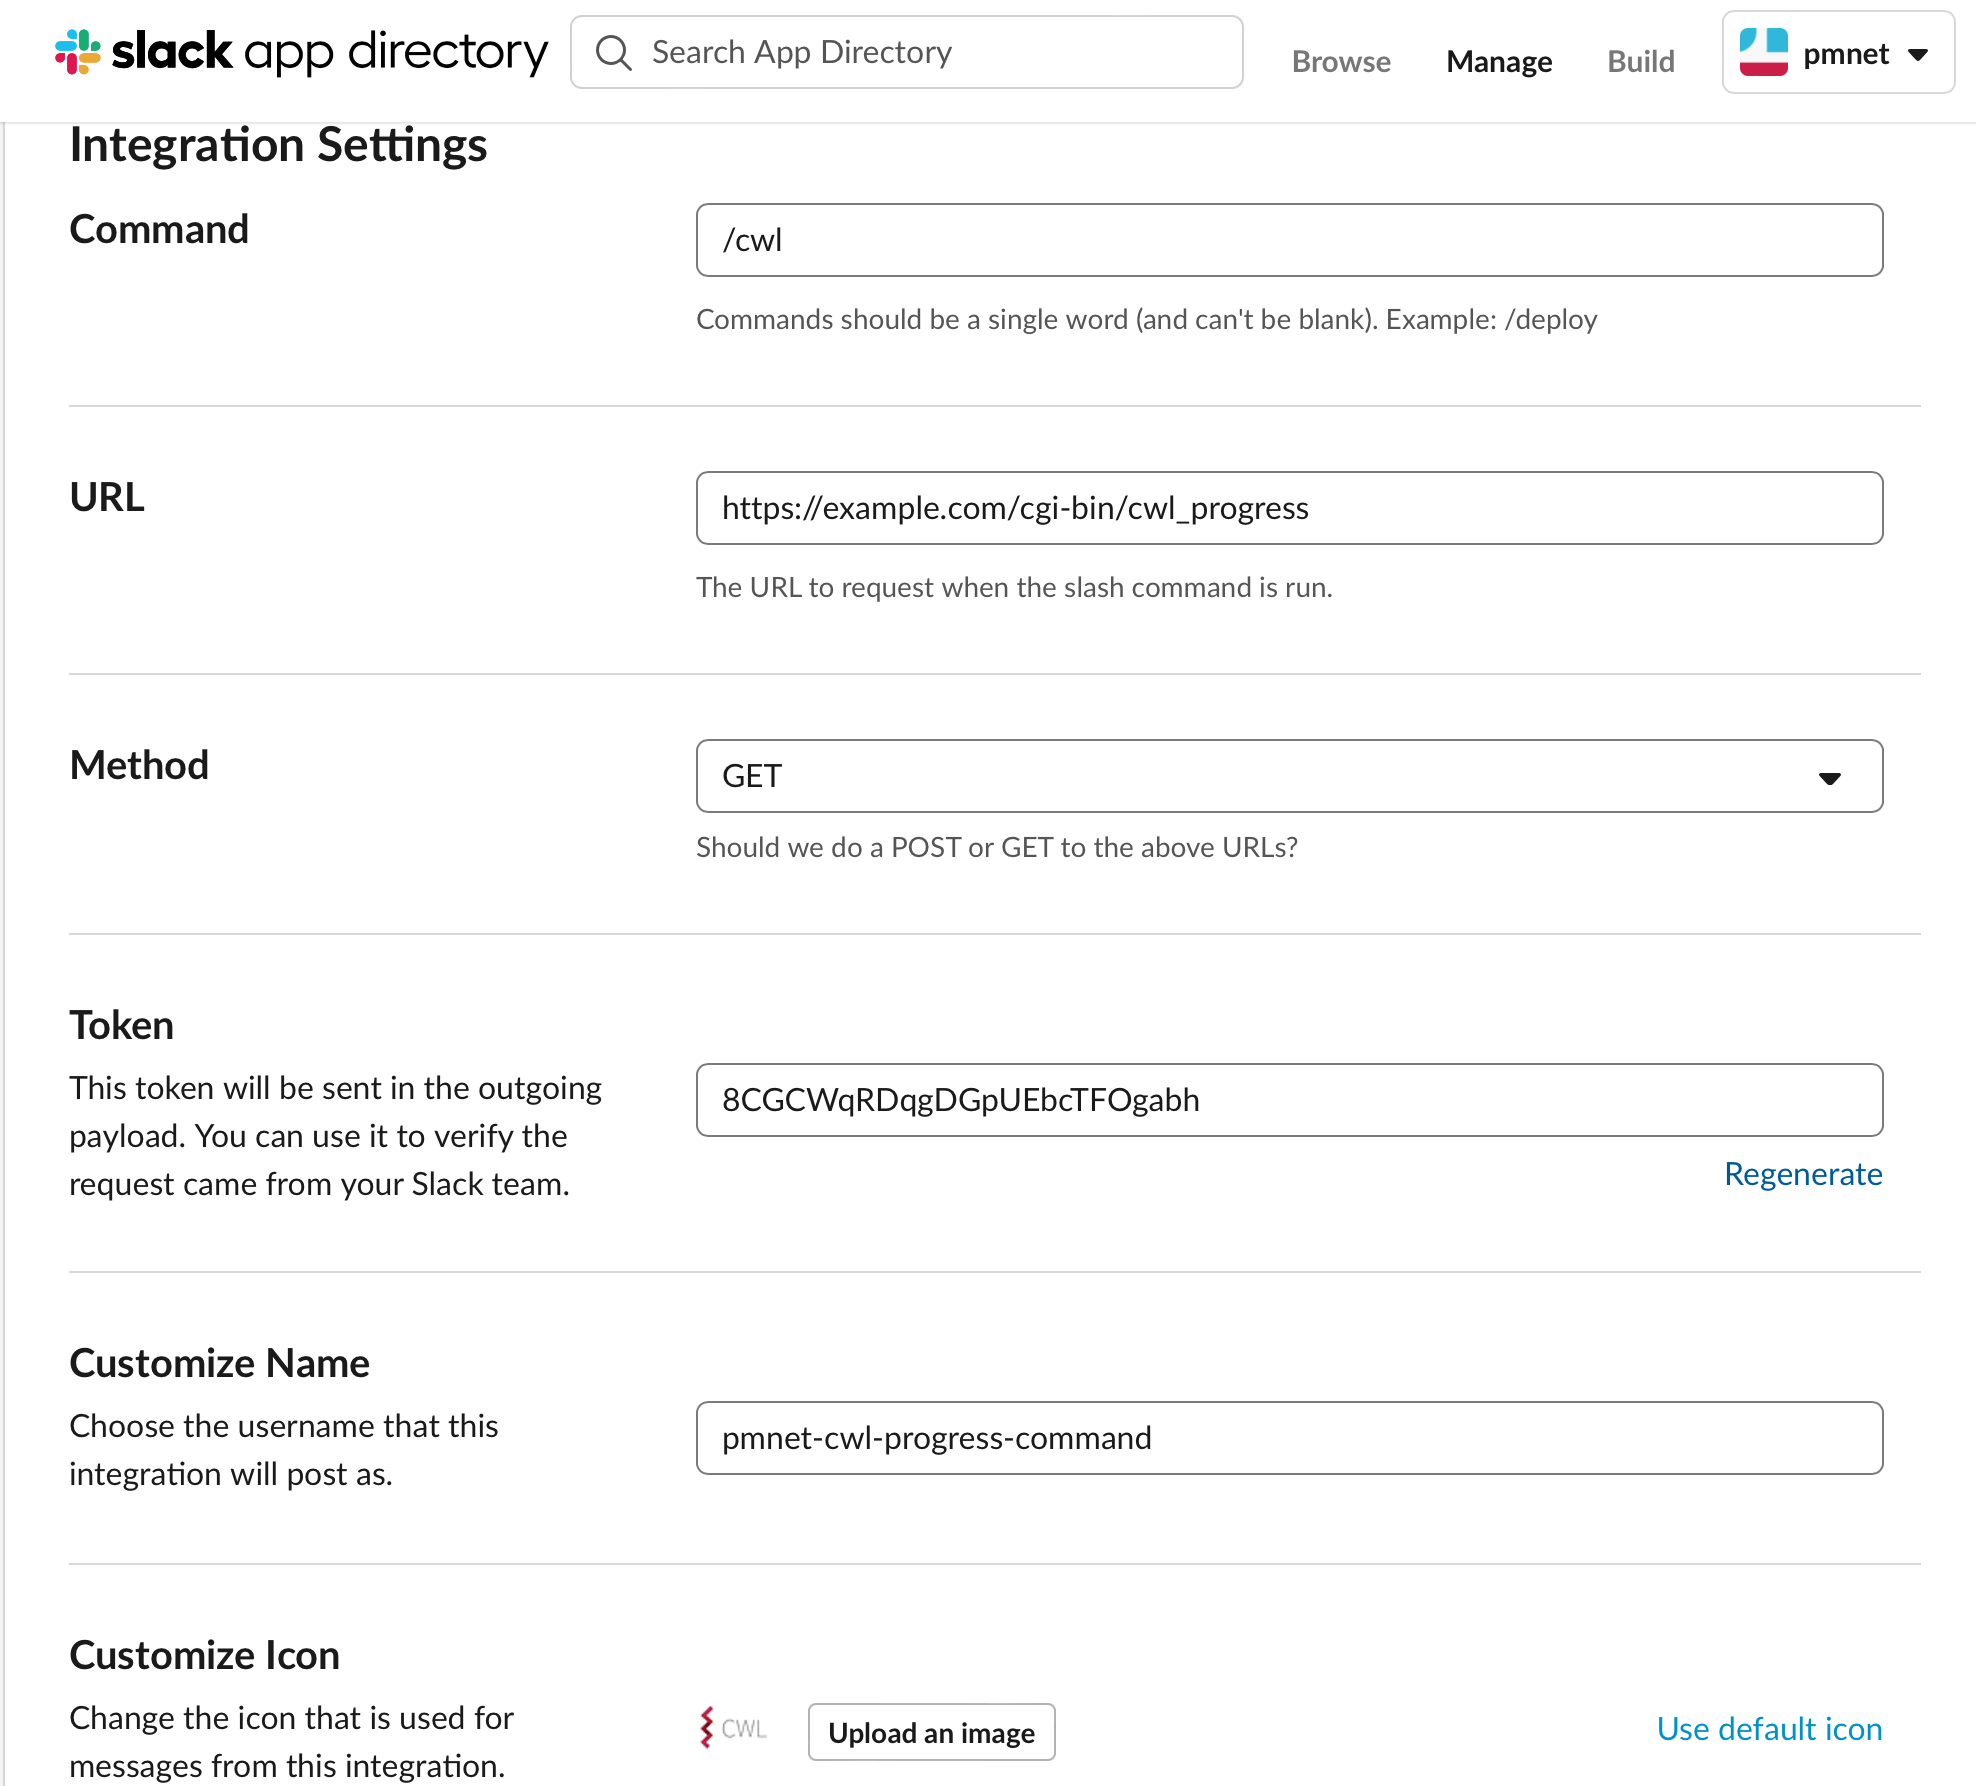Image resolution: width=1976 pixels, height=1786 pixels.
Task: Open the Manage menu item
Action: coord(1498,62)
